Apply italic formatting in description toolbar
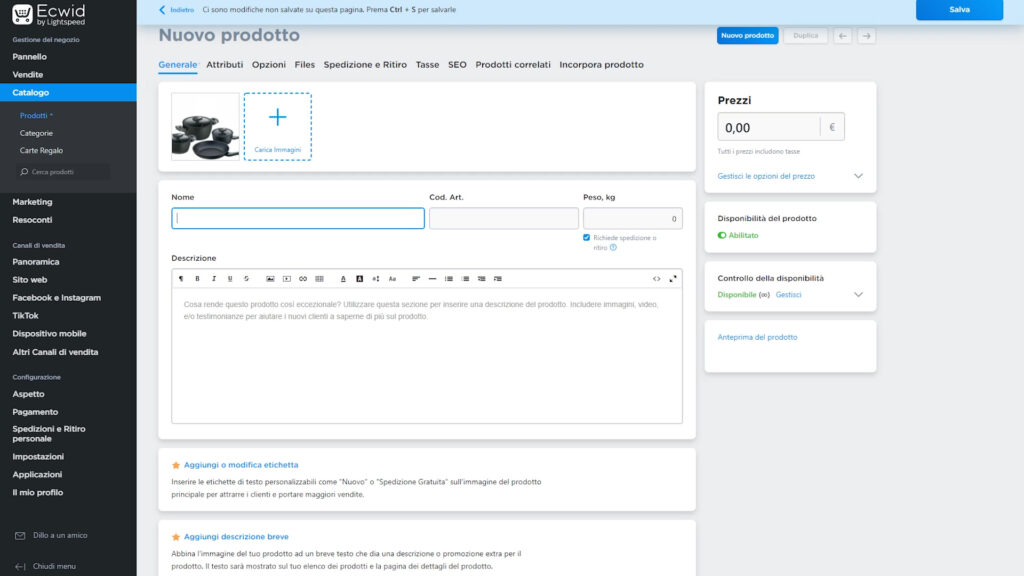The width and height of the screenshot is (1024, 576). (213, 278)
